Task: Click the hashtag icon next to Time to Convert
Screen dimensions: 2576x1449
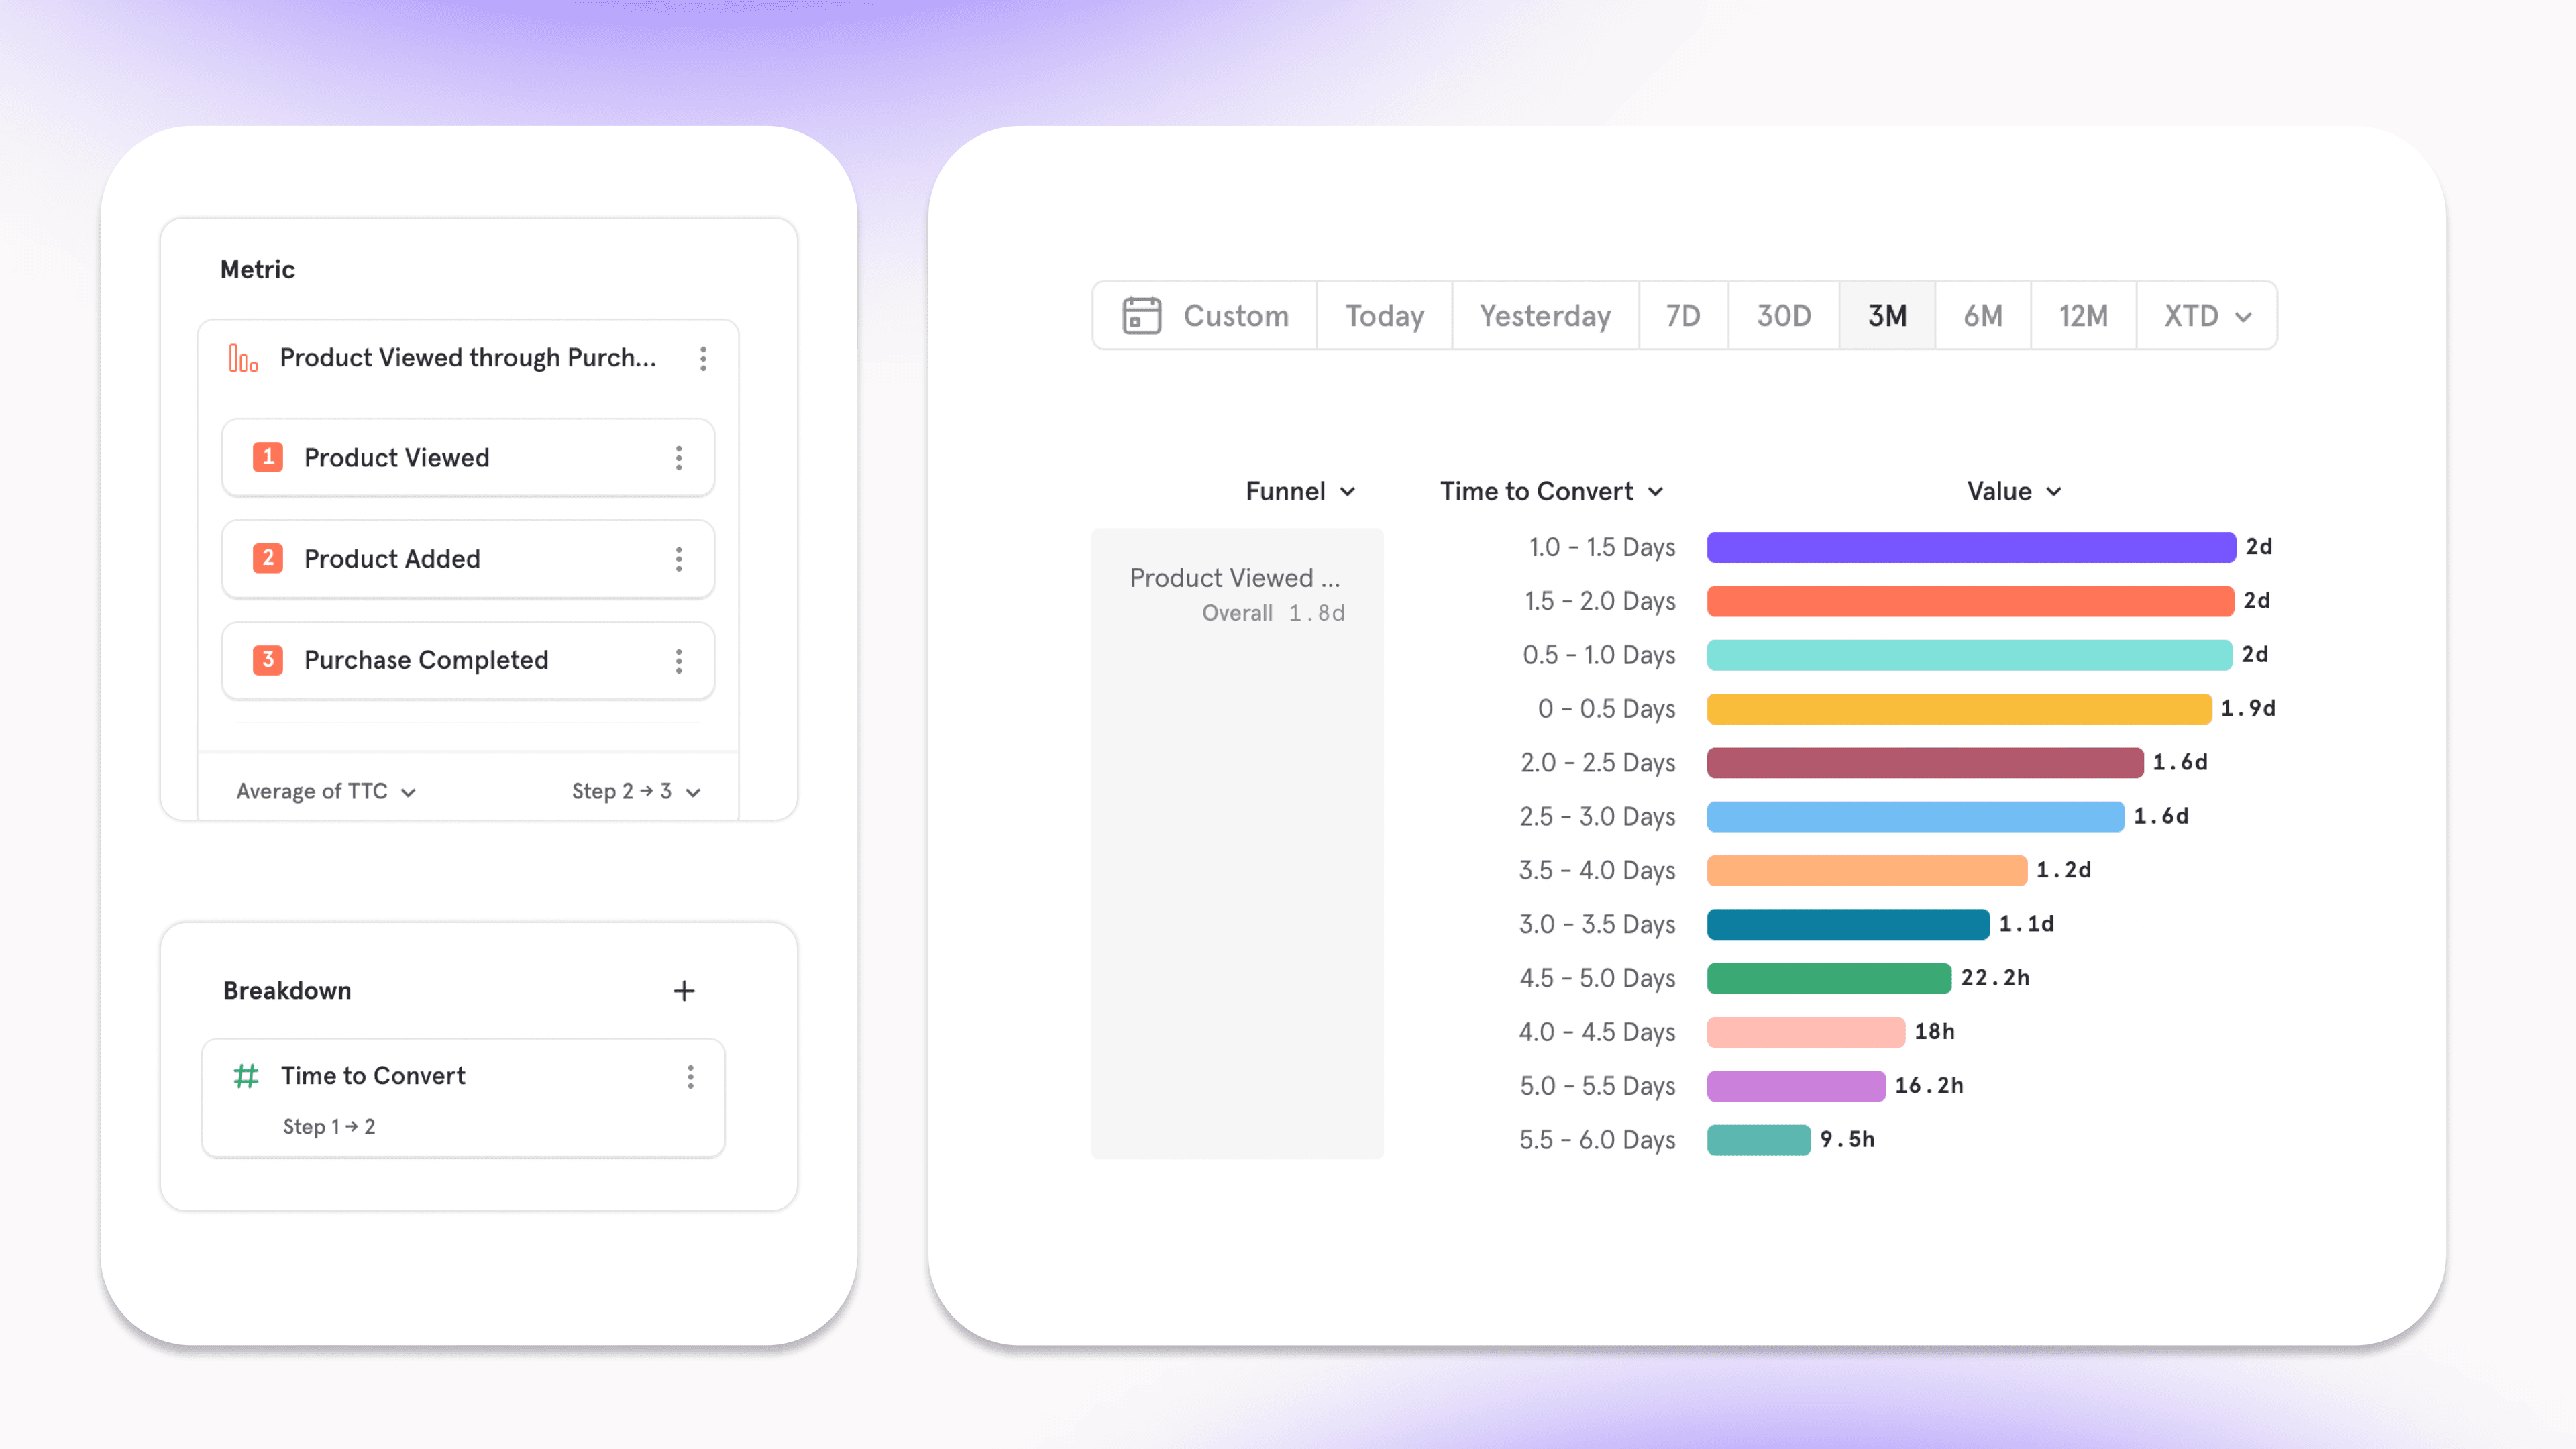Action: click(248, 1076)
